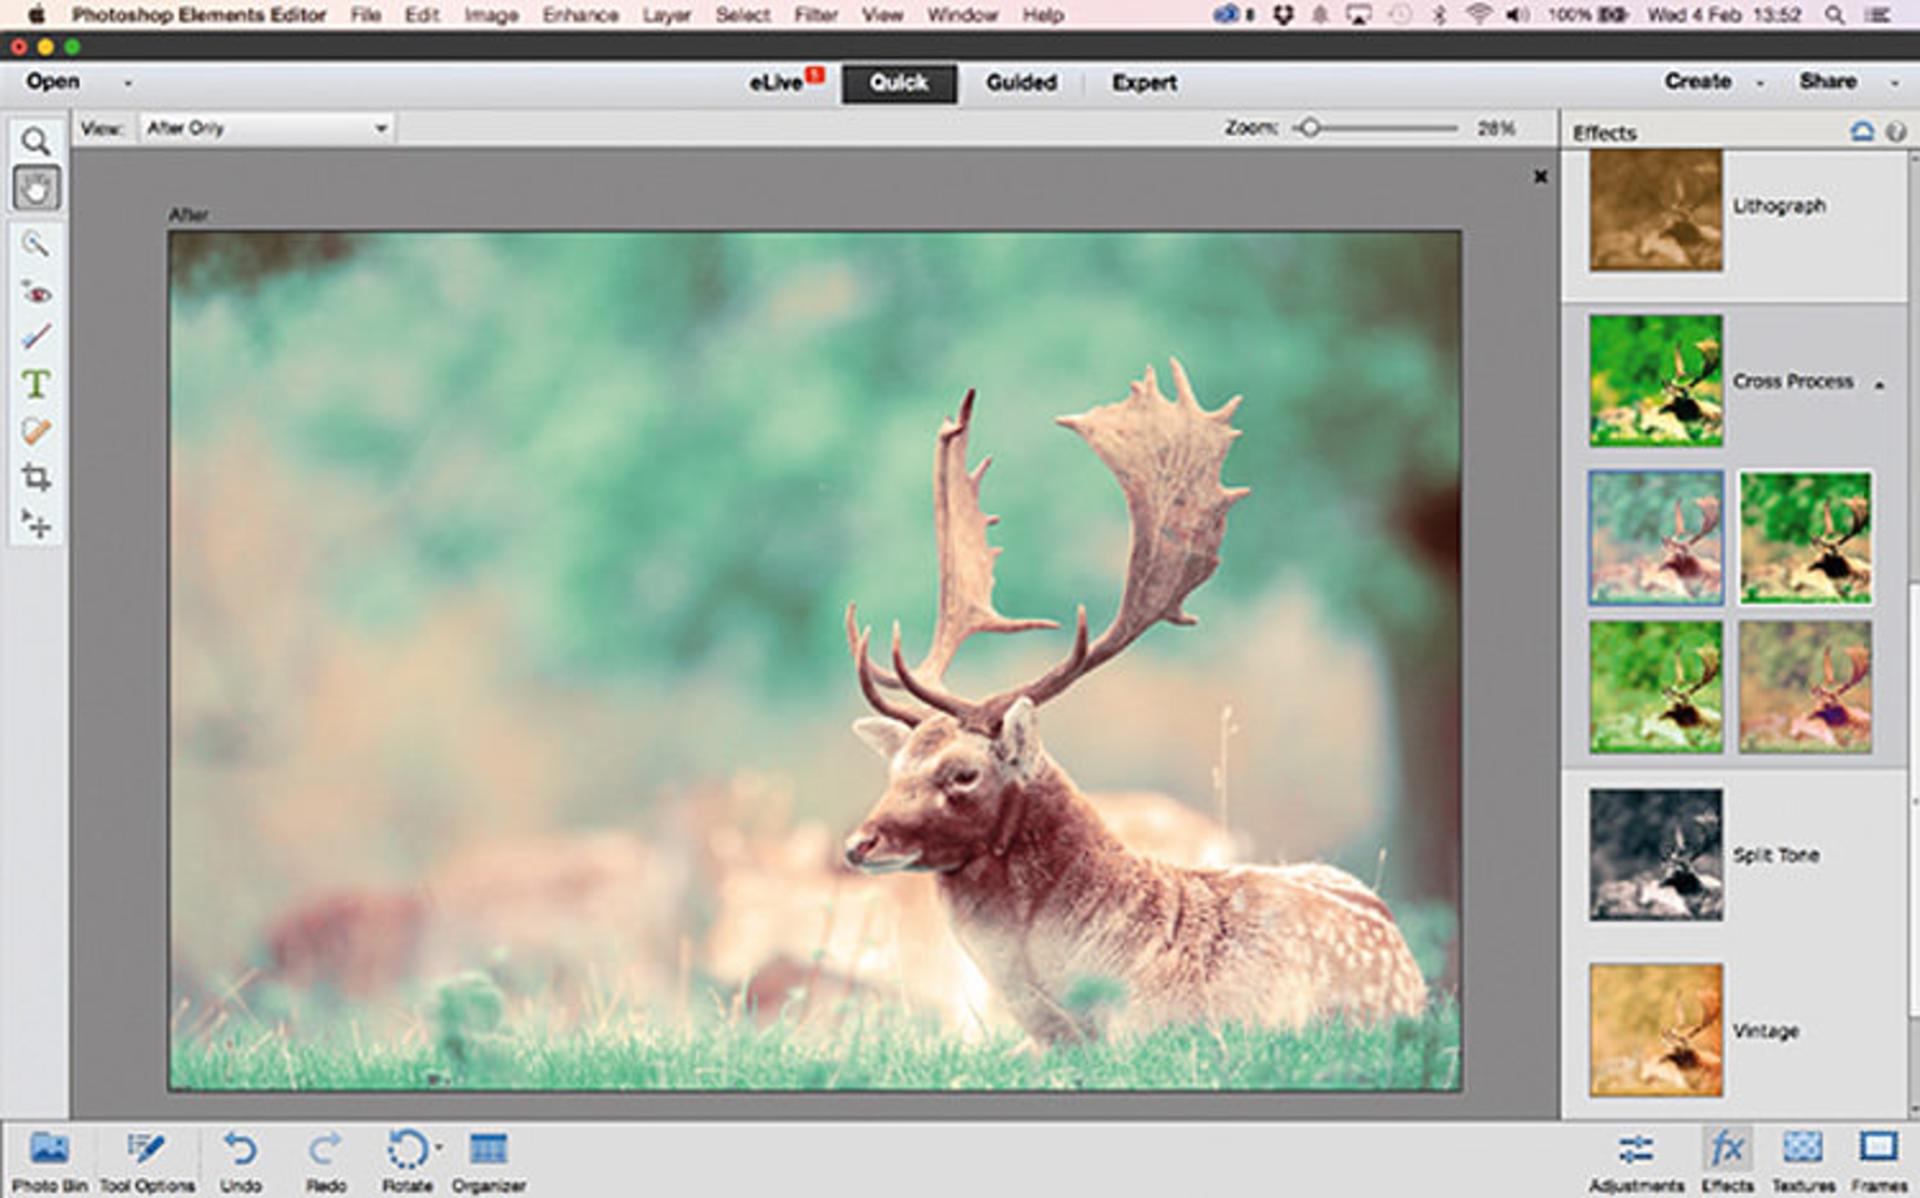Screen dimensions: 1920x1198
Task: Switch to the Guided tab
Action: click(x=1021, y=83)
